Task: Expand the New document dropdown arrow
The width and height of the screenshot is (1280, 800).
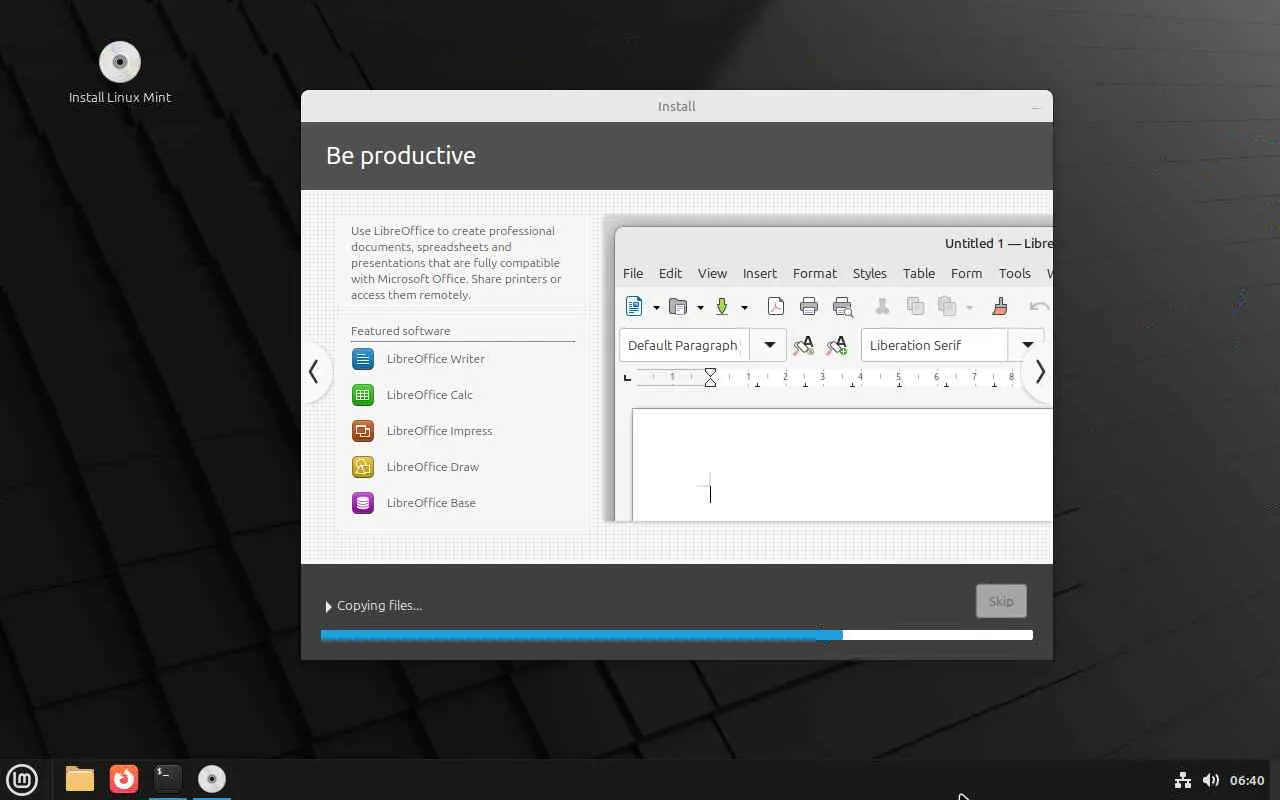Action: click(656, 308)
